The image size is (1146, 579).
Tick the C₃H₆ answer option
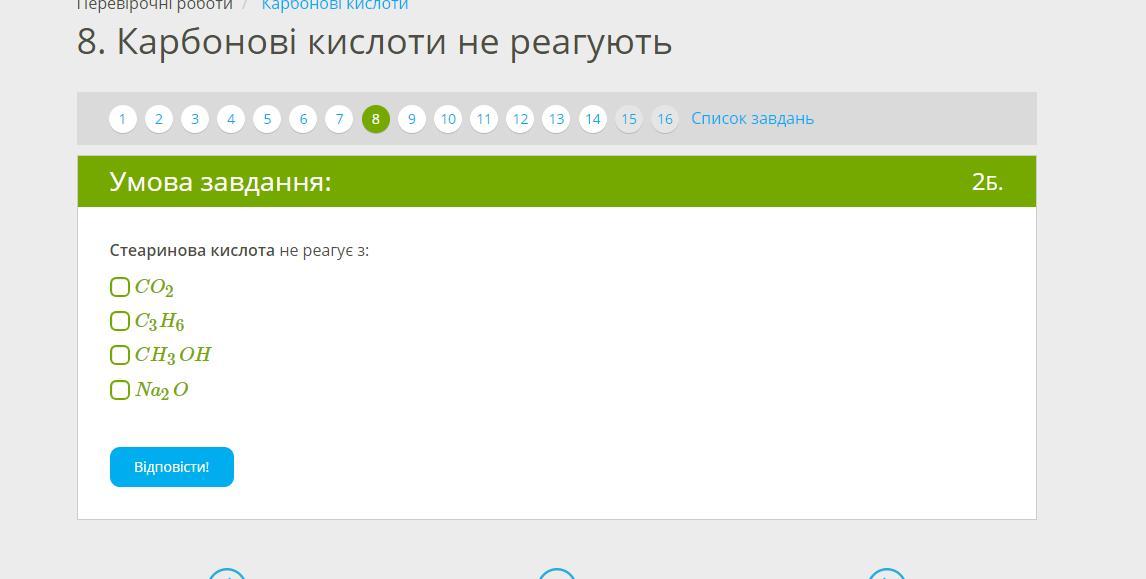click(x=120, y=321)
